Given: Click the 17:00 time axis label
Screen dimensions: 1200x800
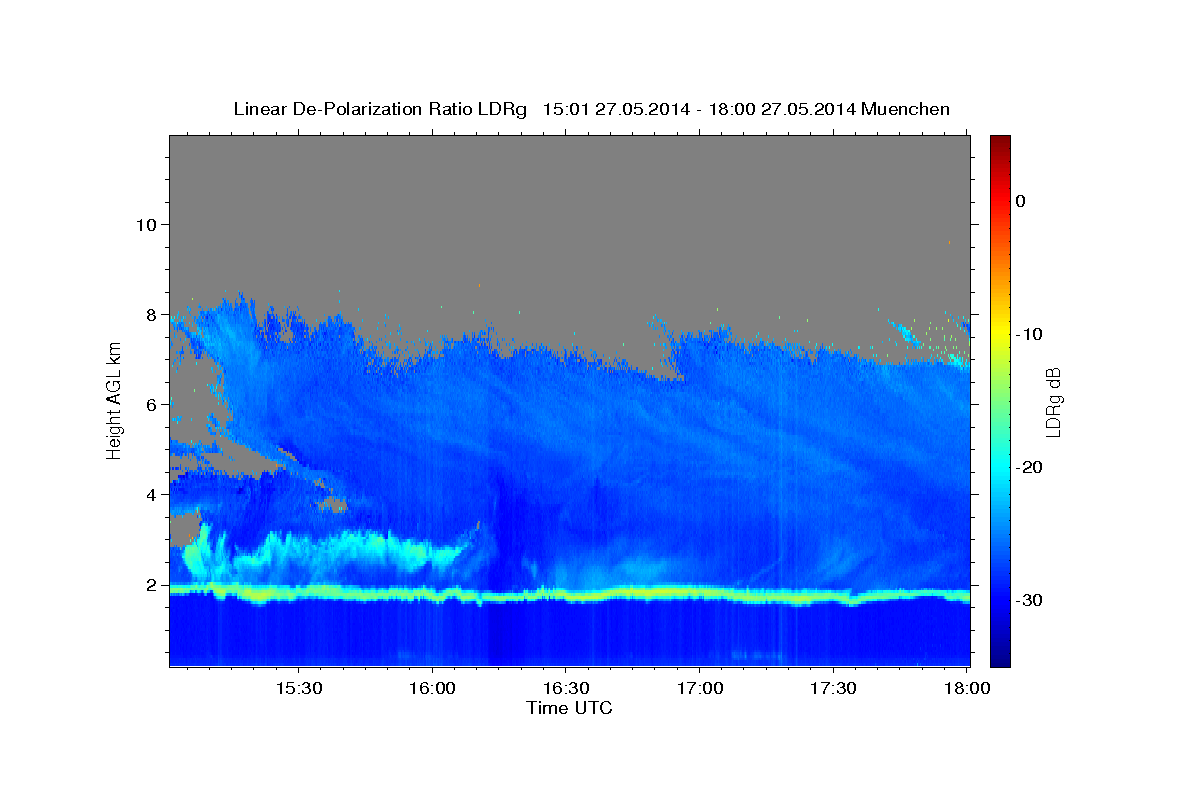Looking at the screenshot, I should pos(700,688).
